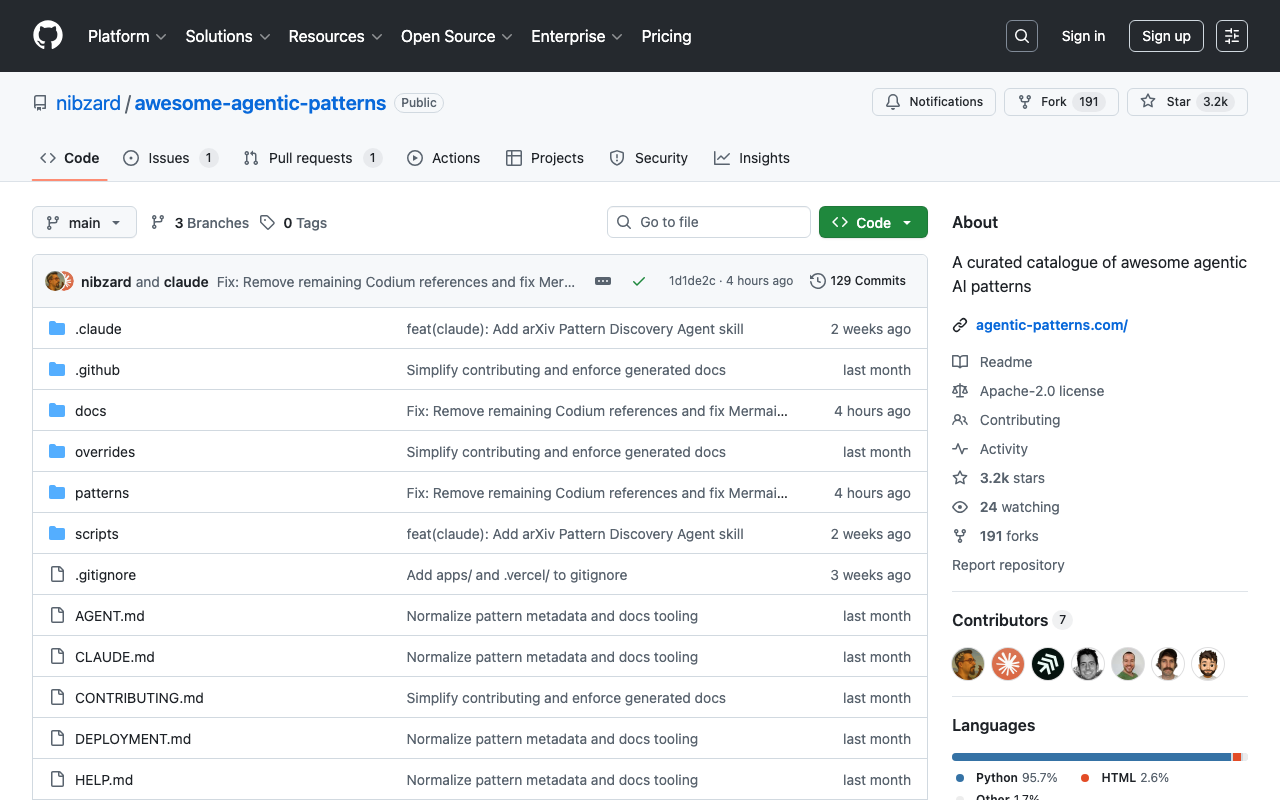Screen dimensions: 1280x800
Task: Star the awesome-agentic-patterns repository
Action: [1187, 102]
